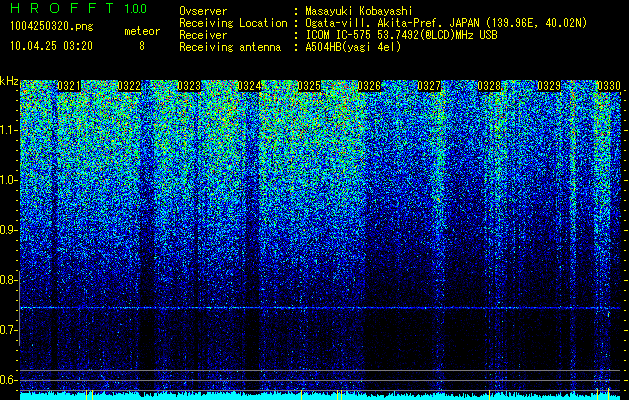Click the meteor label text
629x400 pixels.
(x=142, y=31)
